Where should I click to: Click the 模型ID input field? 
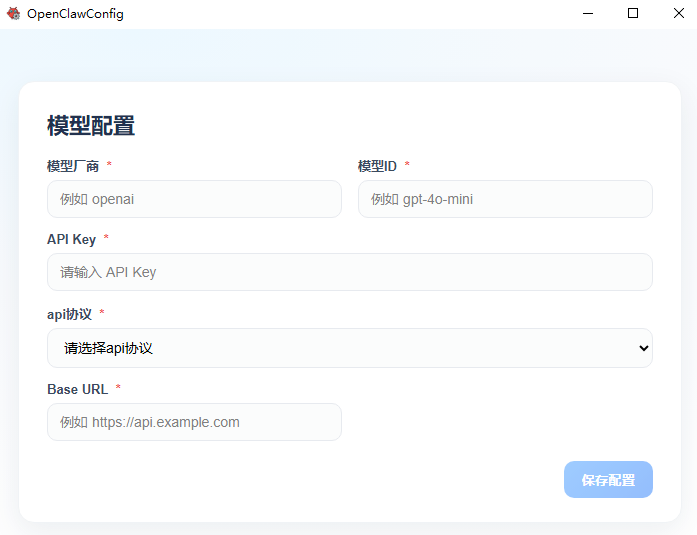(505, 199)
